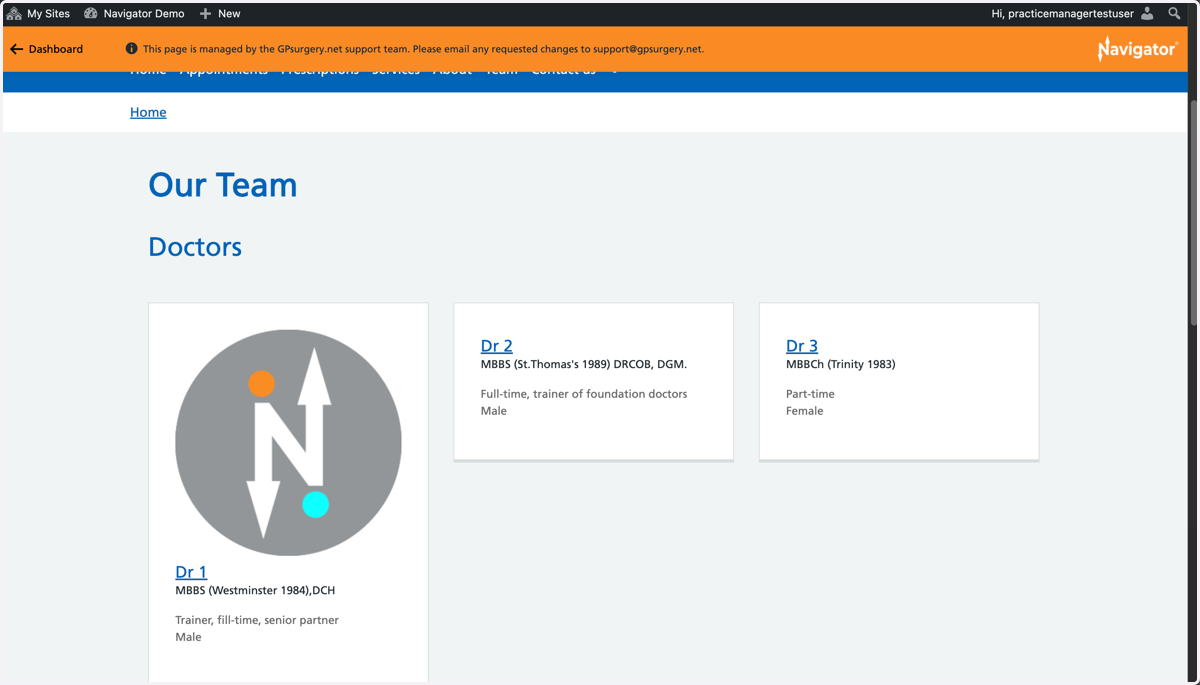The width and height of the screenshot is (1200, 685).
Task: Click 'Trainer, fill-time, senior partner' text
Action: [257, 620]
